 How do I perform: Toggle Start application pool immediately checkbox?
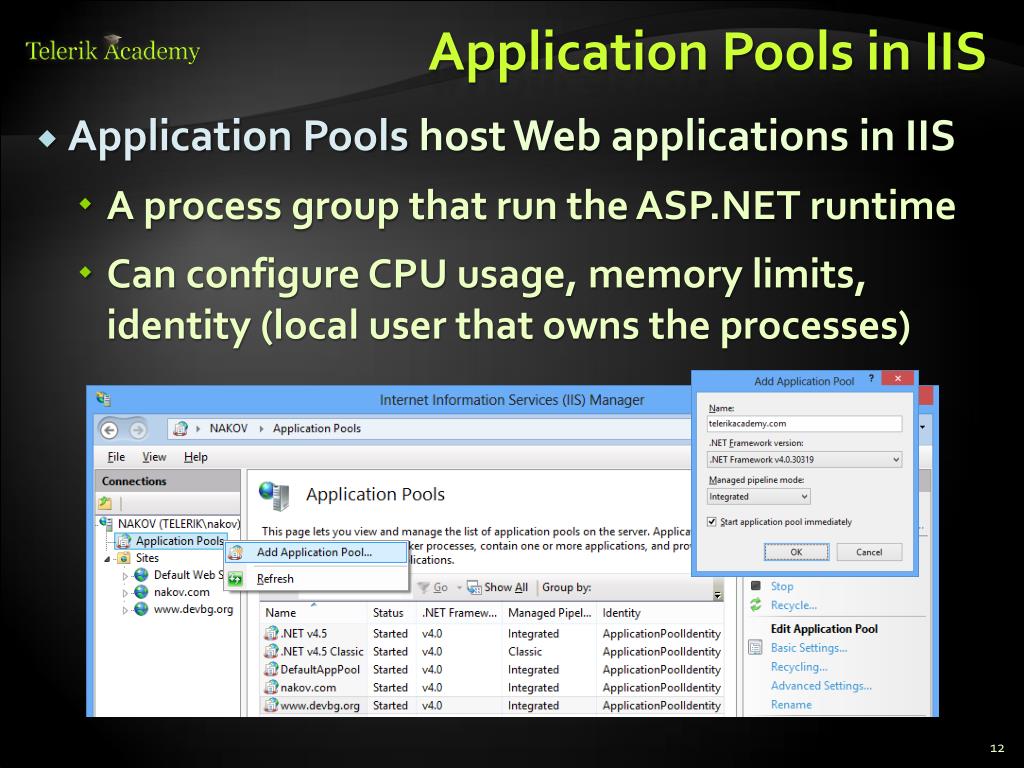712,522
